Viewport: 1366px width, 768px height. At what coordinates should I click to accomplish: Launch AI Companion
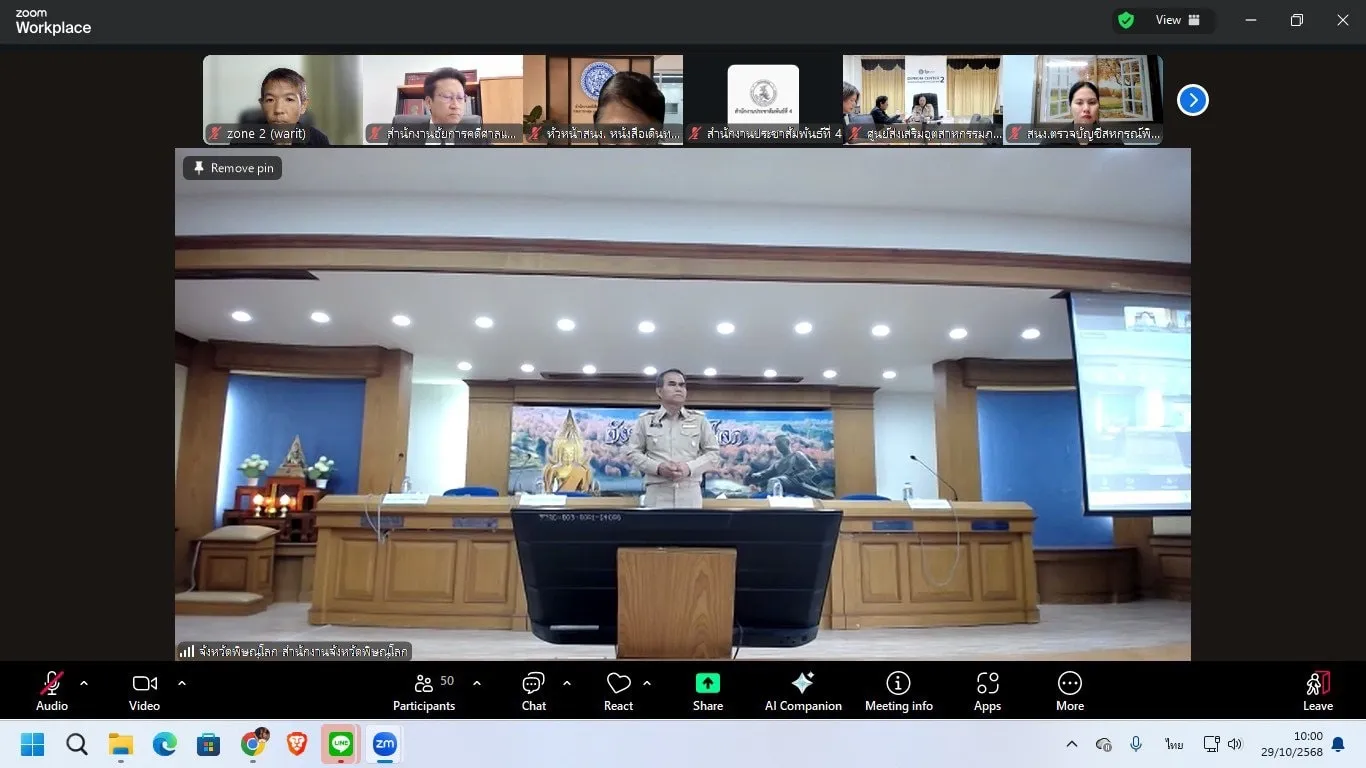[x=802, y=690]
